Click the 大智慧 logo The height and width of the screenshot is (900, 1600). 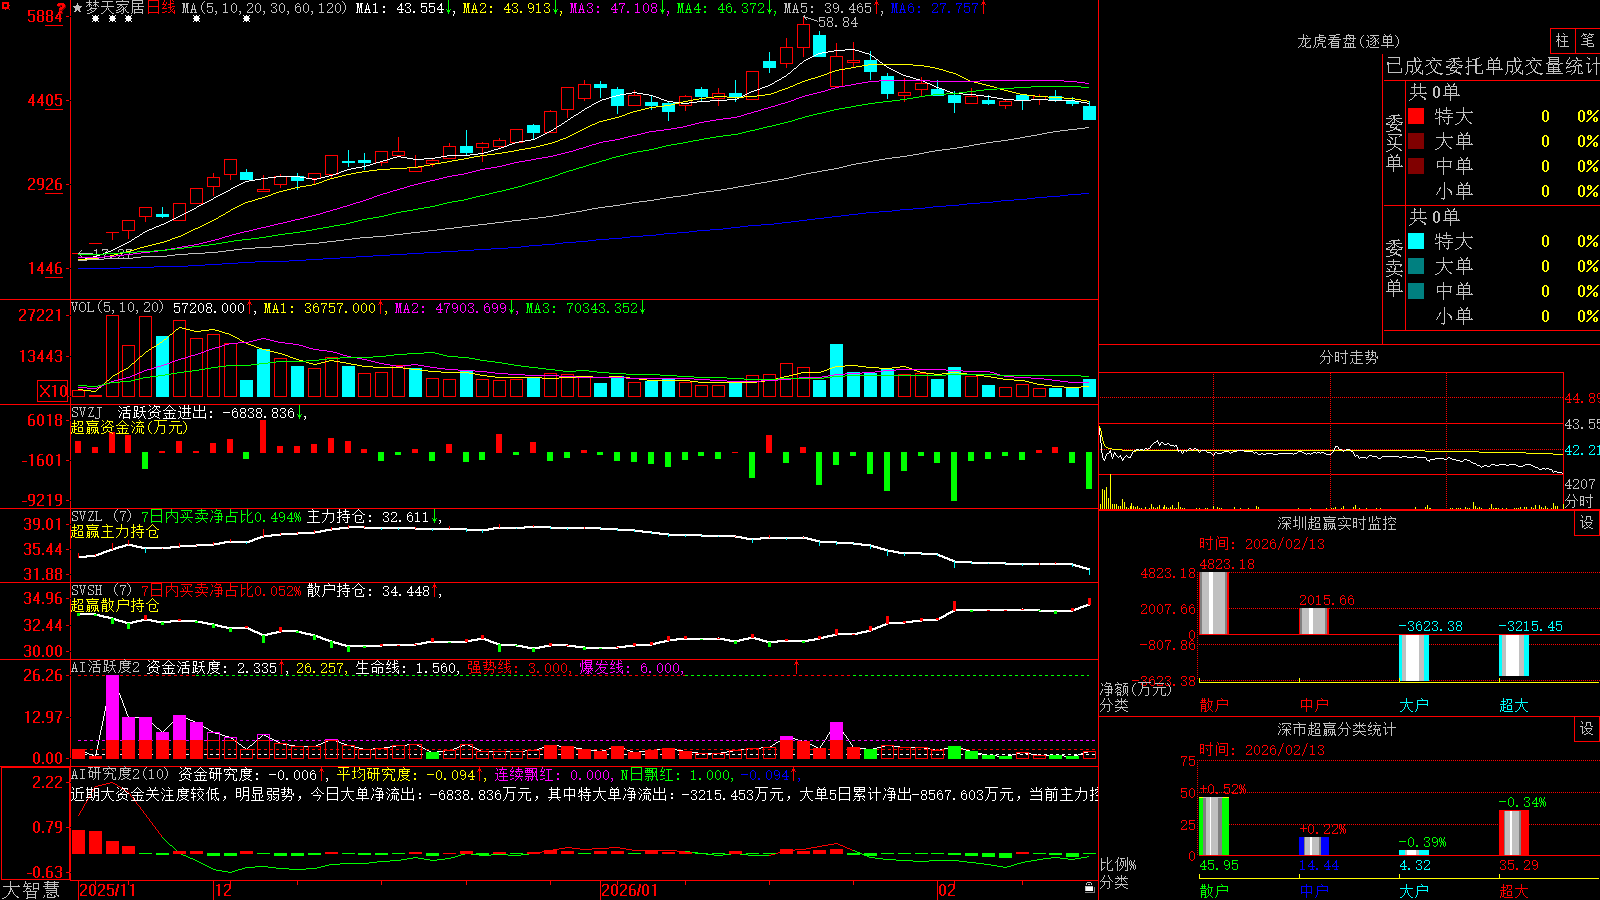[x=31, y=890]
